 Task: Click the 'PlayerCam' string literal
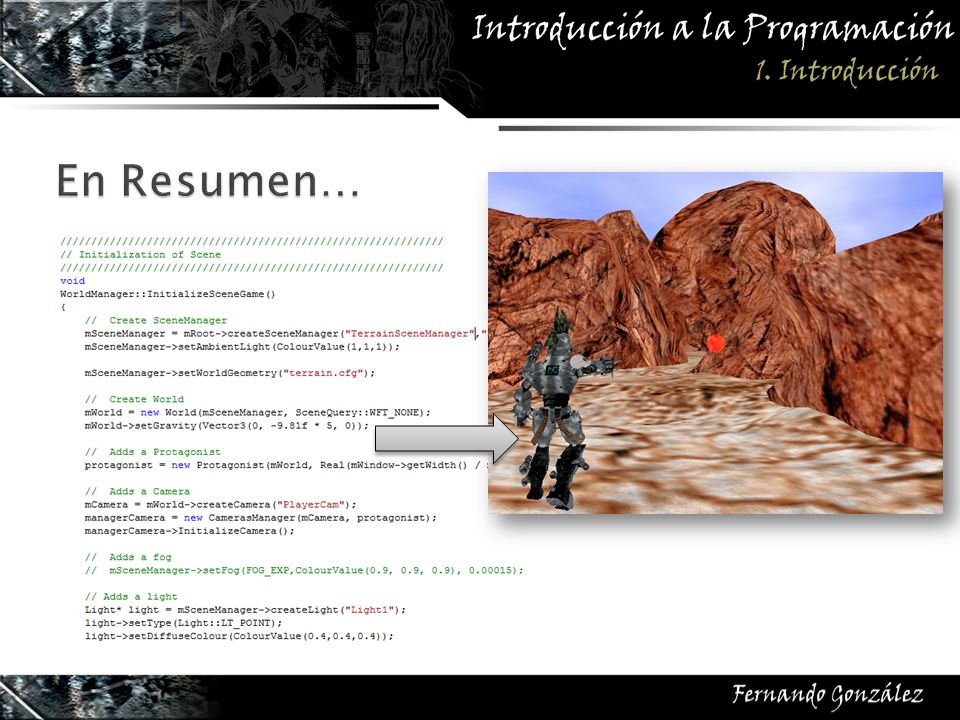[x=310, y=504]
